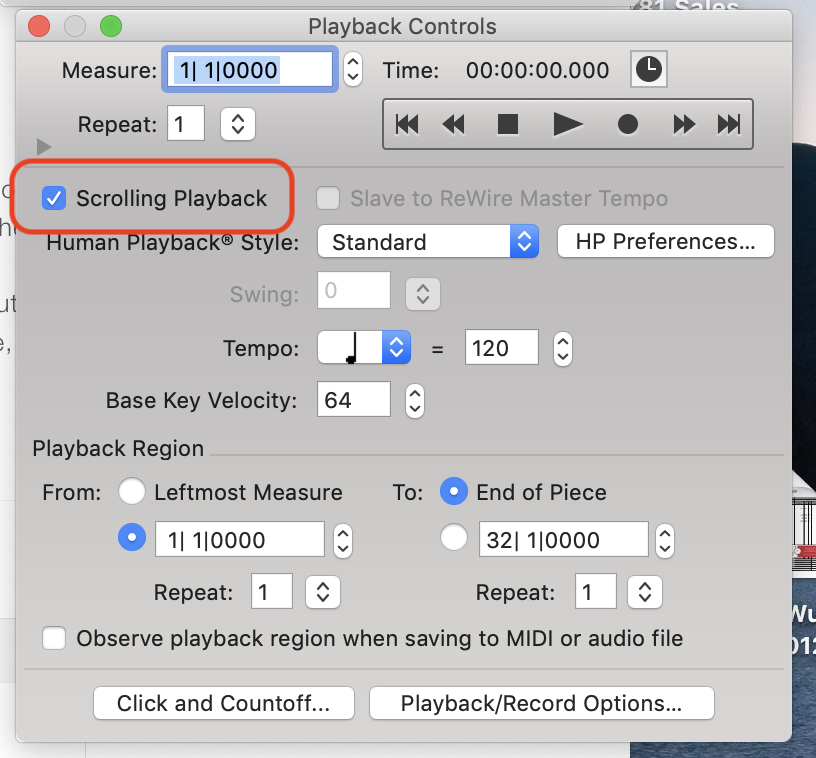Skip to the end with the forward-to-end icon
This screenshot has width=816, height=758.
click(x=729, y=124)
